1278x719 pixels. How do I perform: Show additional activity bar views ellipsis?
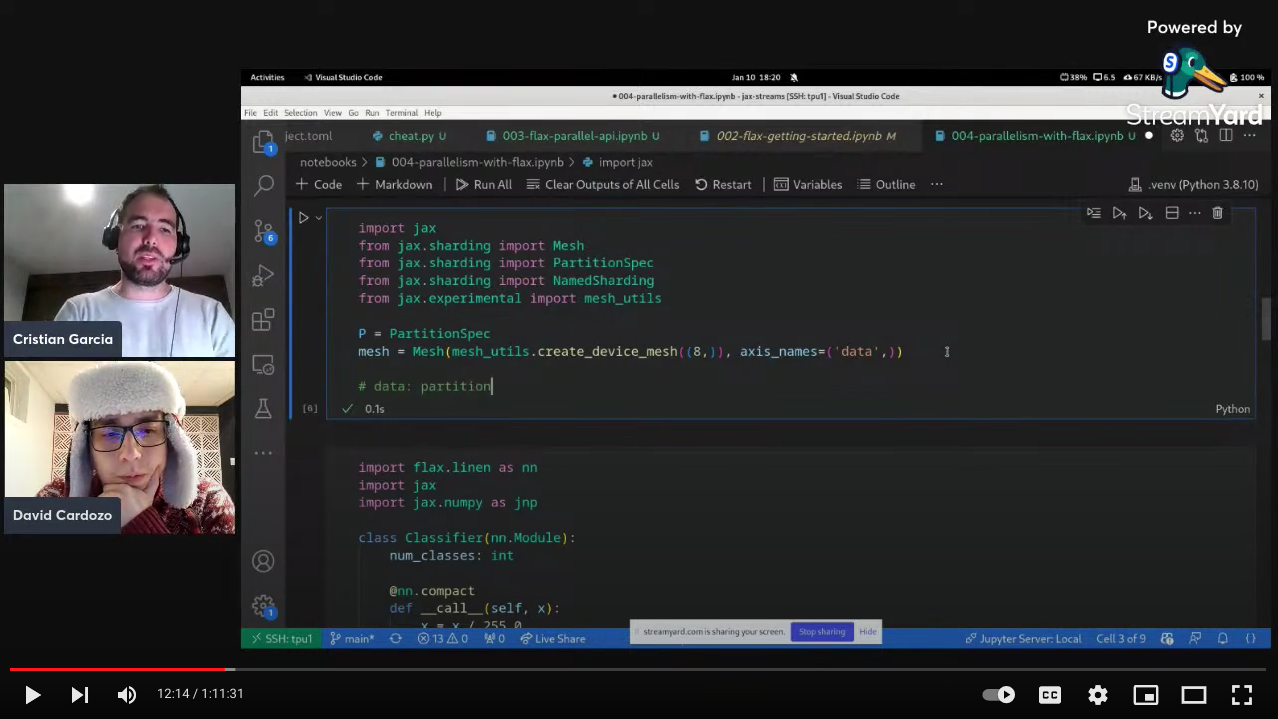click(263, 453)
